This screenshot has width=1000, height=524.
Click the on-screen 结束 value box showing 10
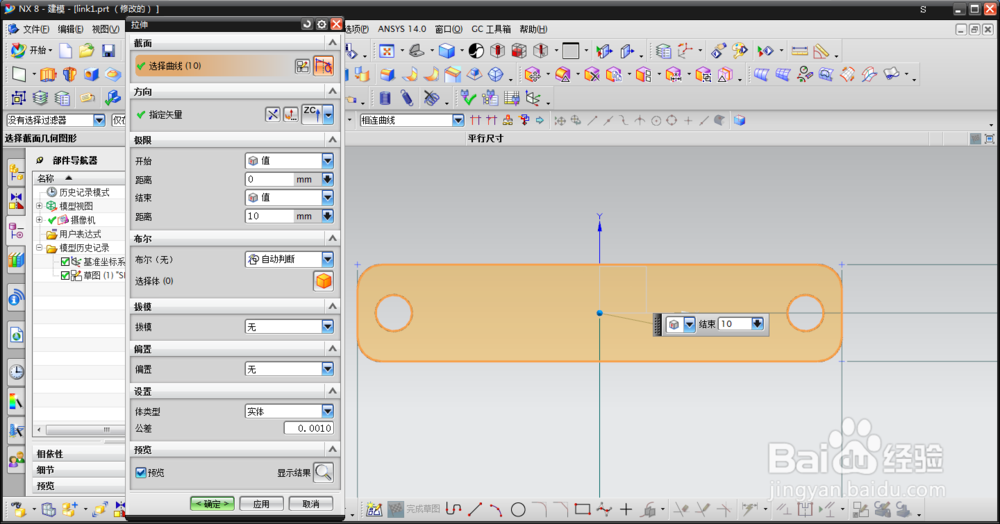click(735, 324)
